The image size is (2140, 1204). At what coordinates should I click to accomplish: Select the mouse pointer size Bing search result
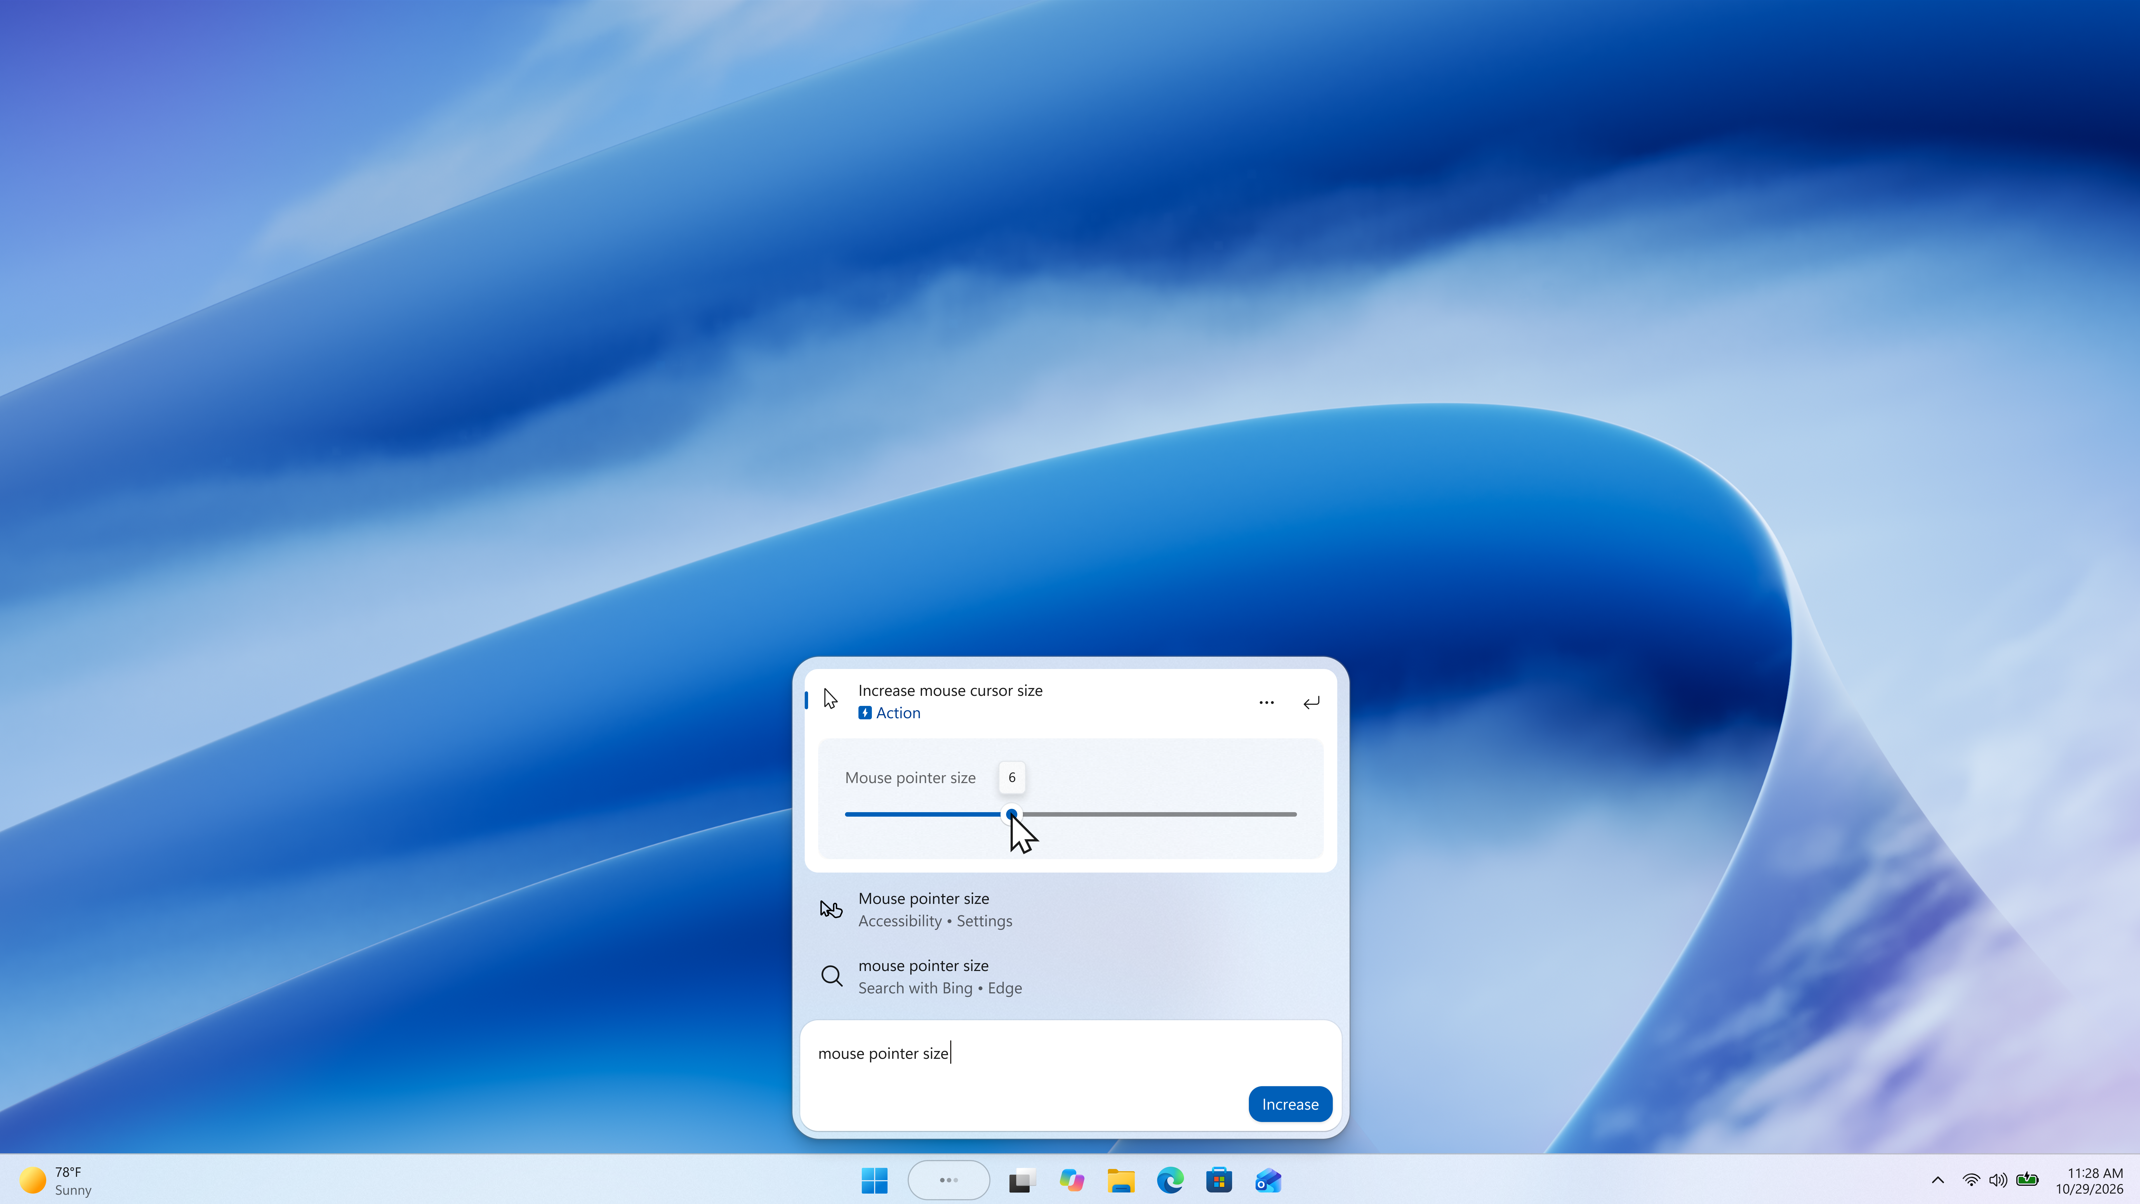point(1070,976)
